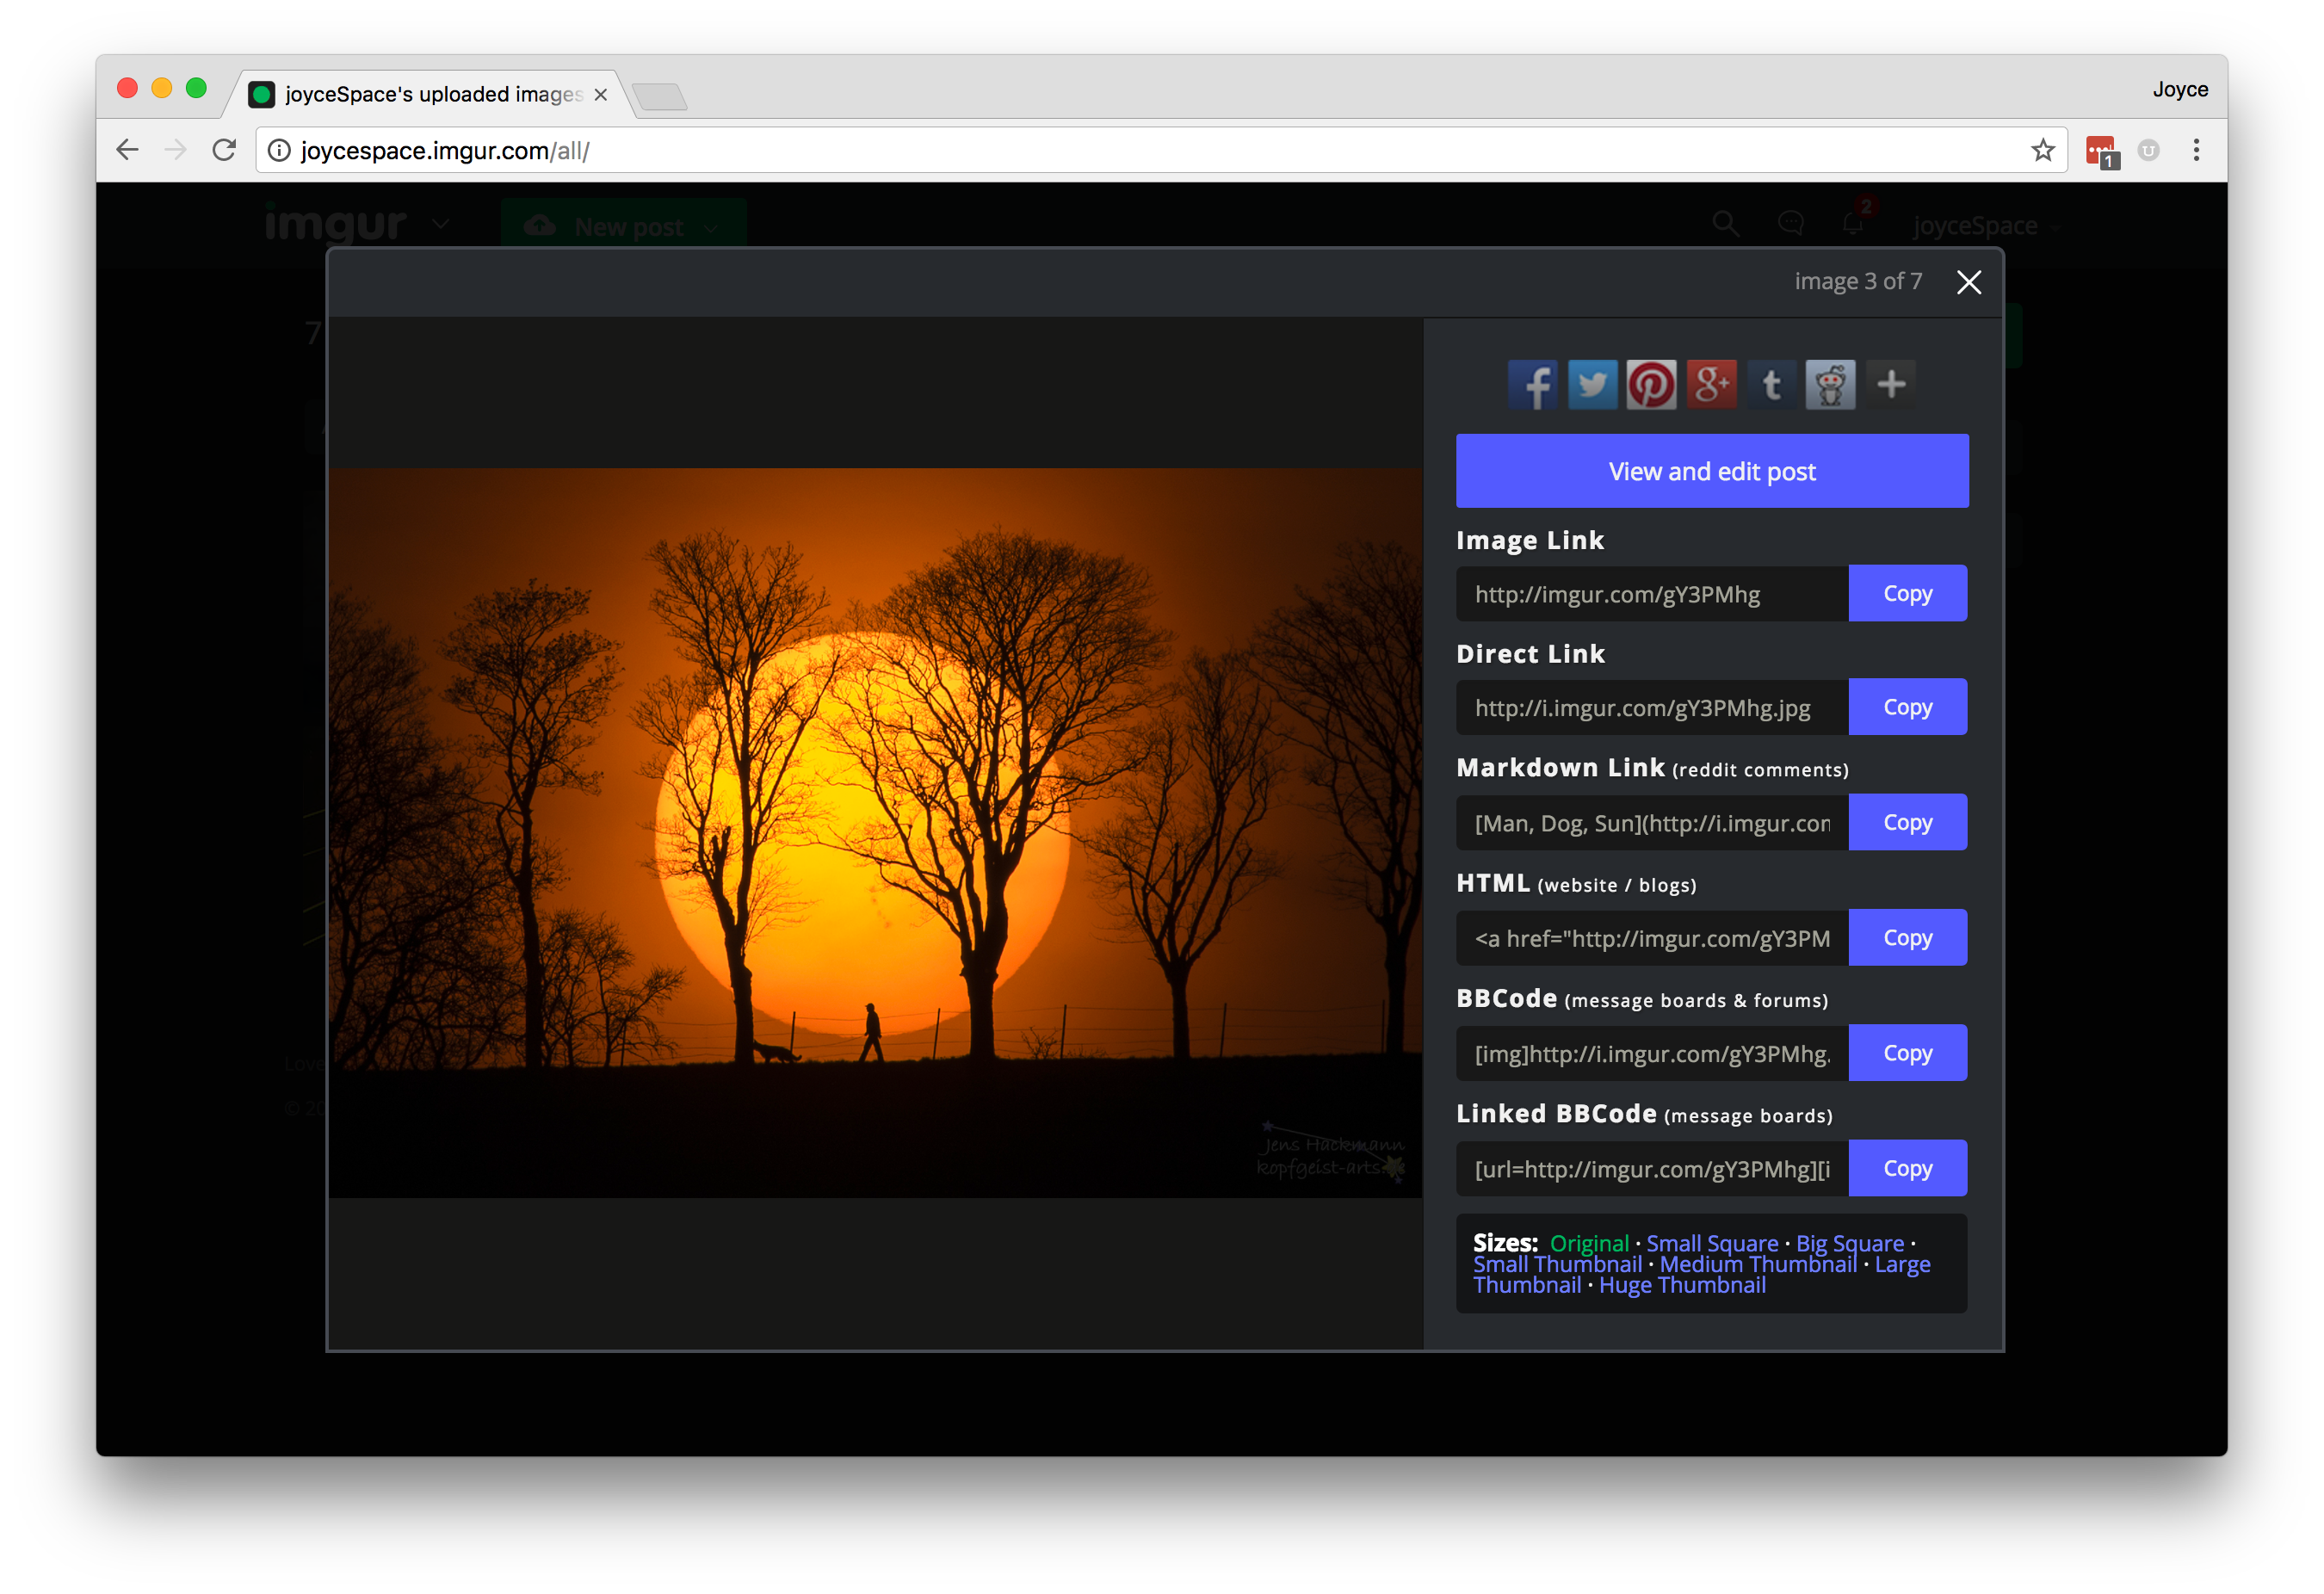2324x1594 pixels.
Task: Open more sharing options plus icon
Action: [1890, 385]
